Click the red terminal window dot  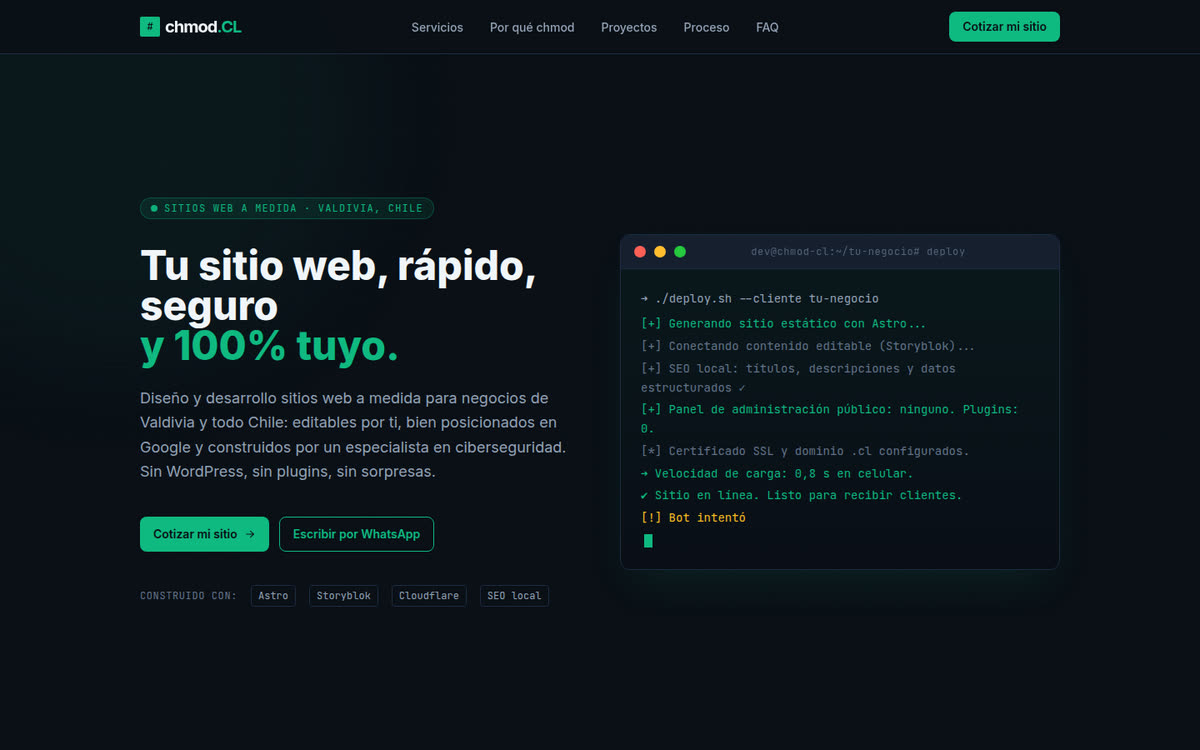[x=640, y=252]
